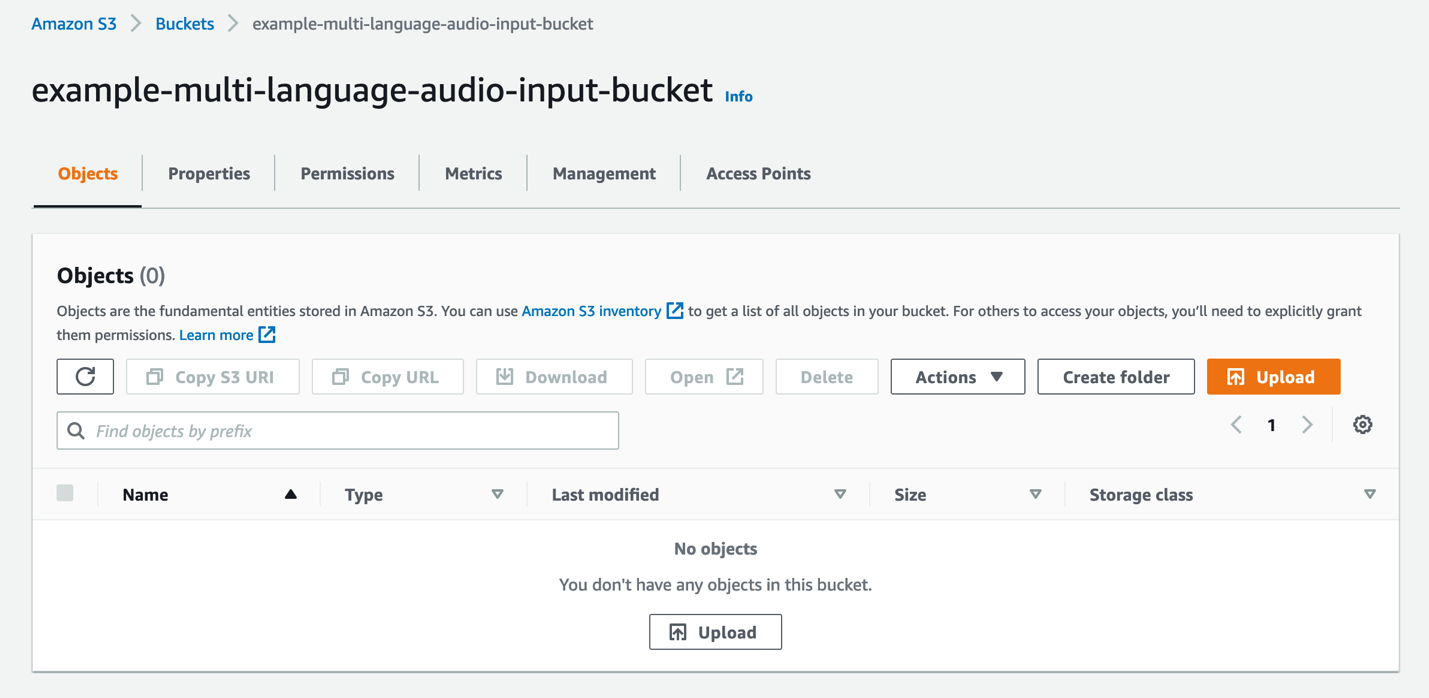Click the next page arrow
Image resolution: width=1429 pixels, height=698 pixels.
(x=1307, y=425)
